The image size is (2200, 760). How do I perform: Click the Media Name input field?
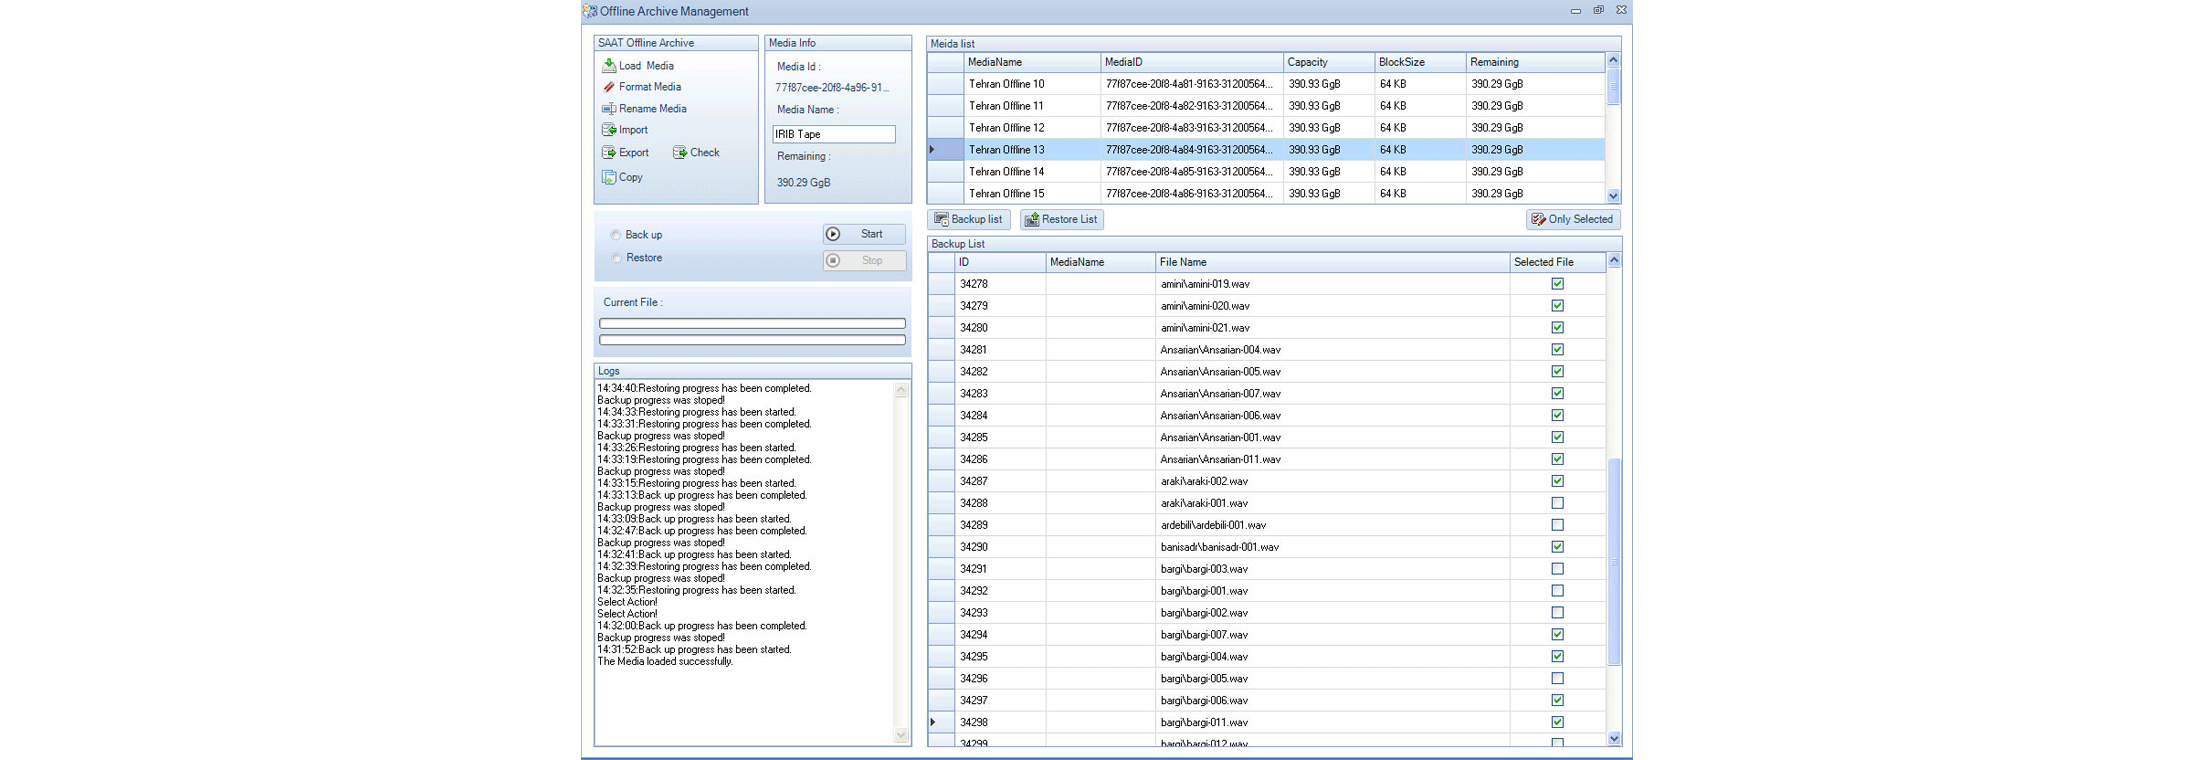tap(833, 134)
